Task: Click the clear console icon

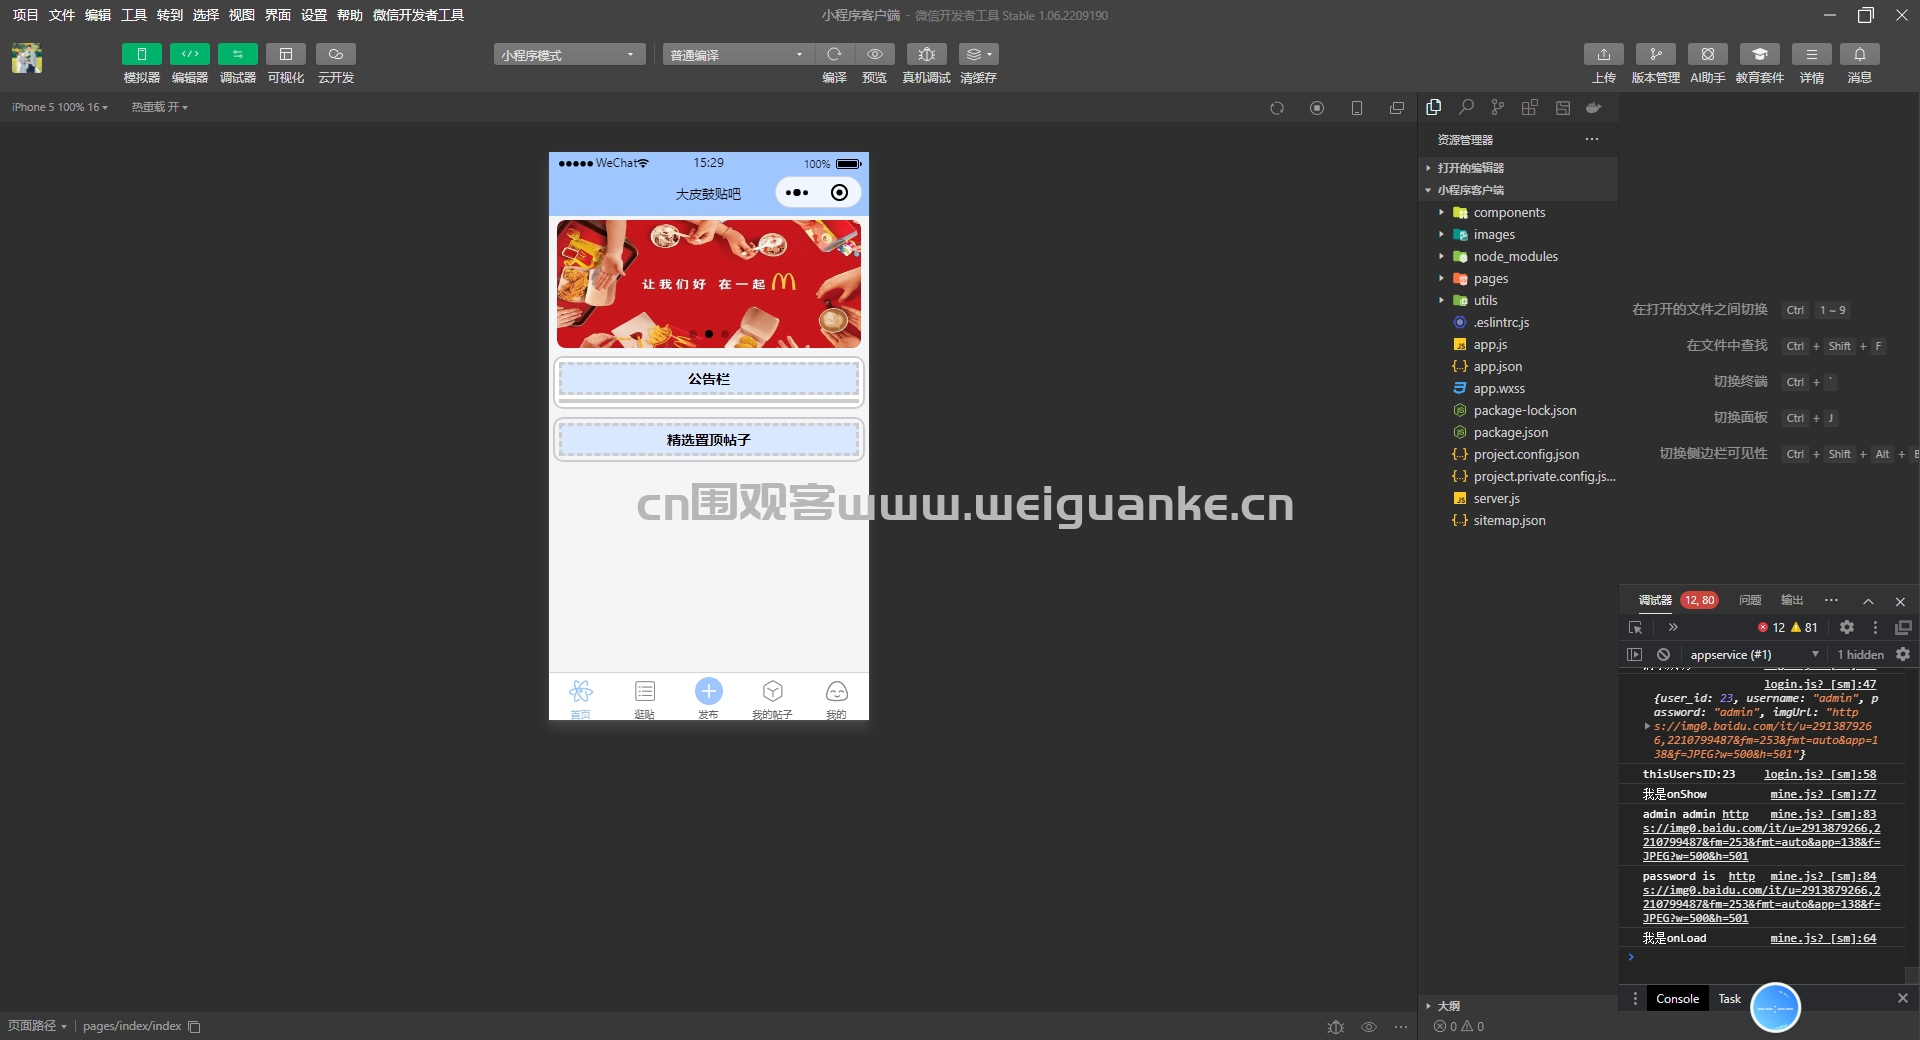Action: tap(1663, 655)
